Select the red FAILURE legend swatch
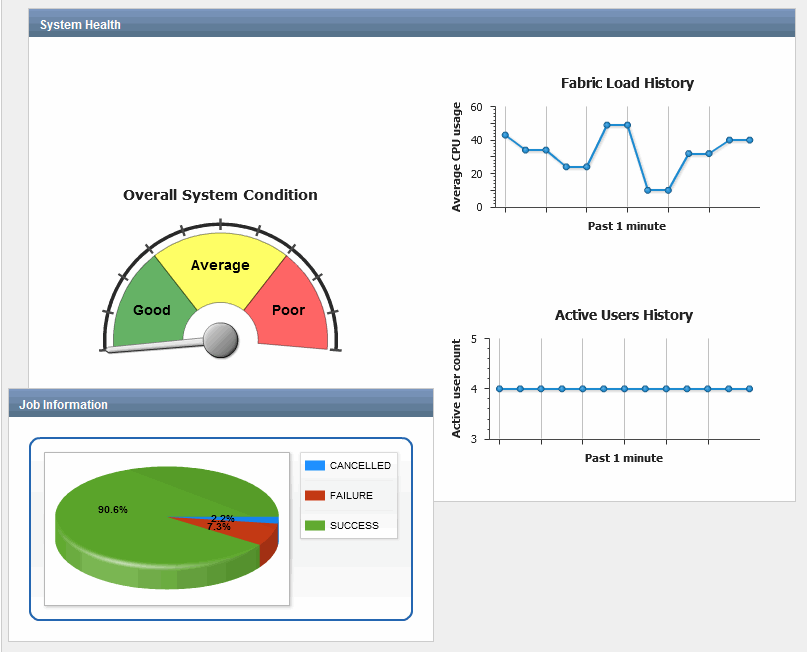The width and height of the screenshot is (807, 652). pyautogui.click(x=314, y=496)
